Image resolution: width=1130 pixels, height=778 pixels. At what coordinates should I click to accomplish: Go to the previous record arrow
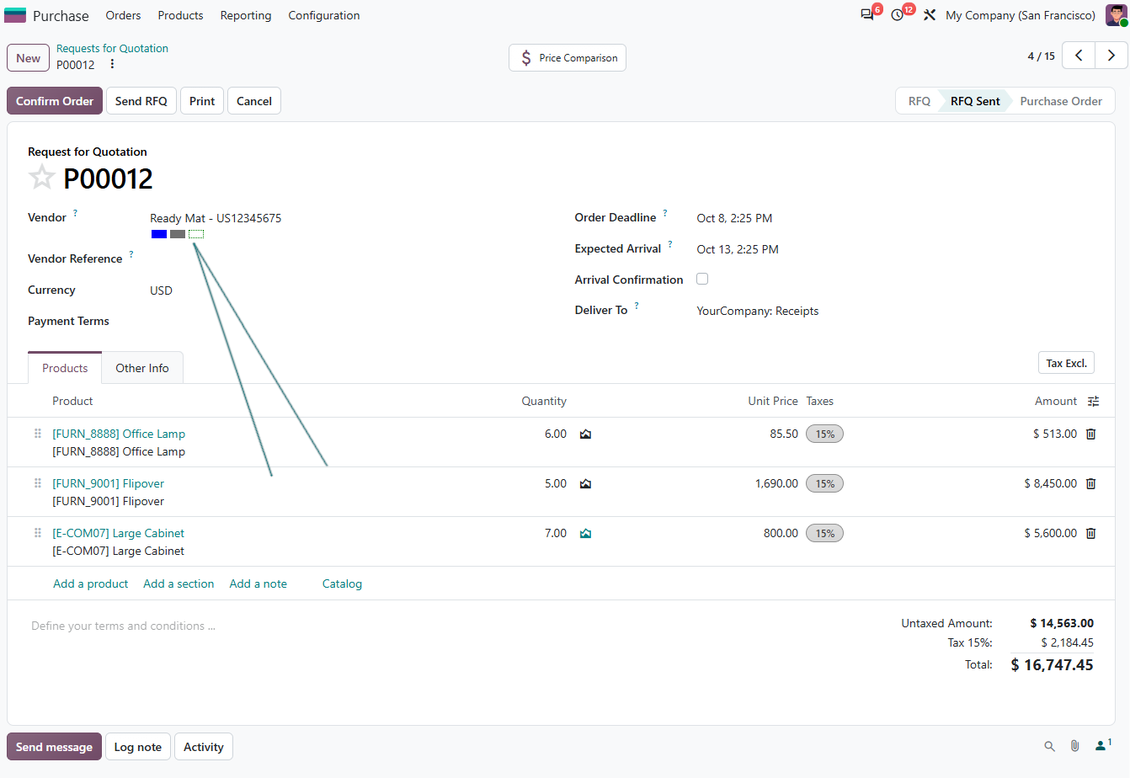(x=1079, y=55)
